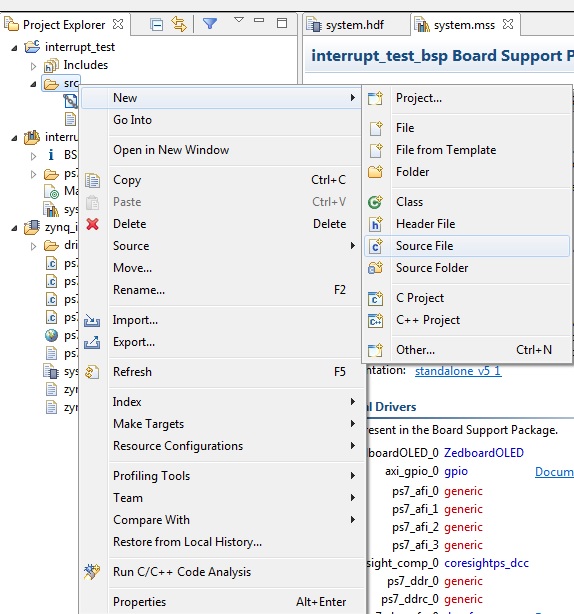Expand the Includes node

pos(33,66)
